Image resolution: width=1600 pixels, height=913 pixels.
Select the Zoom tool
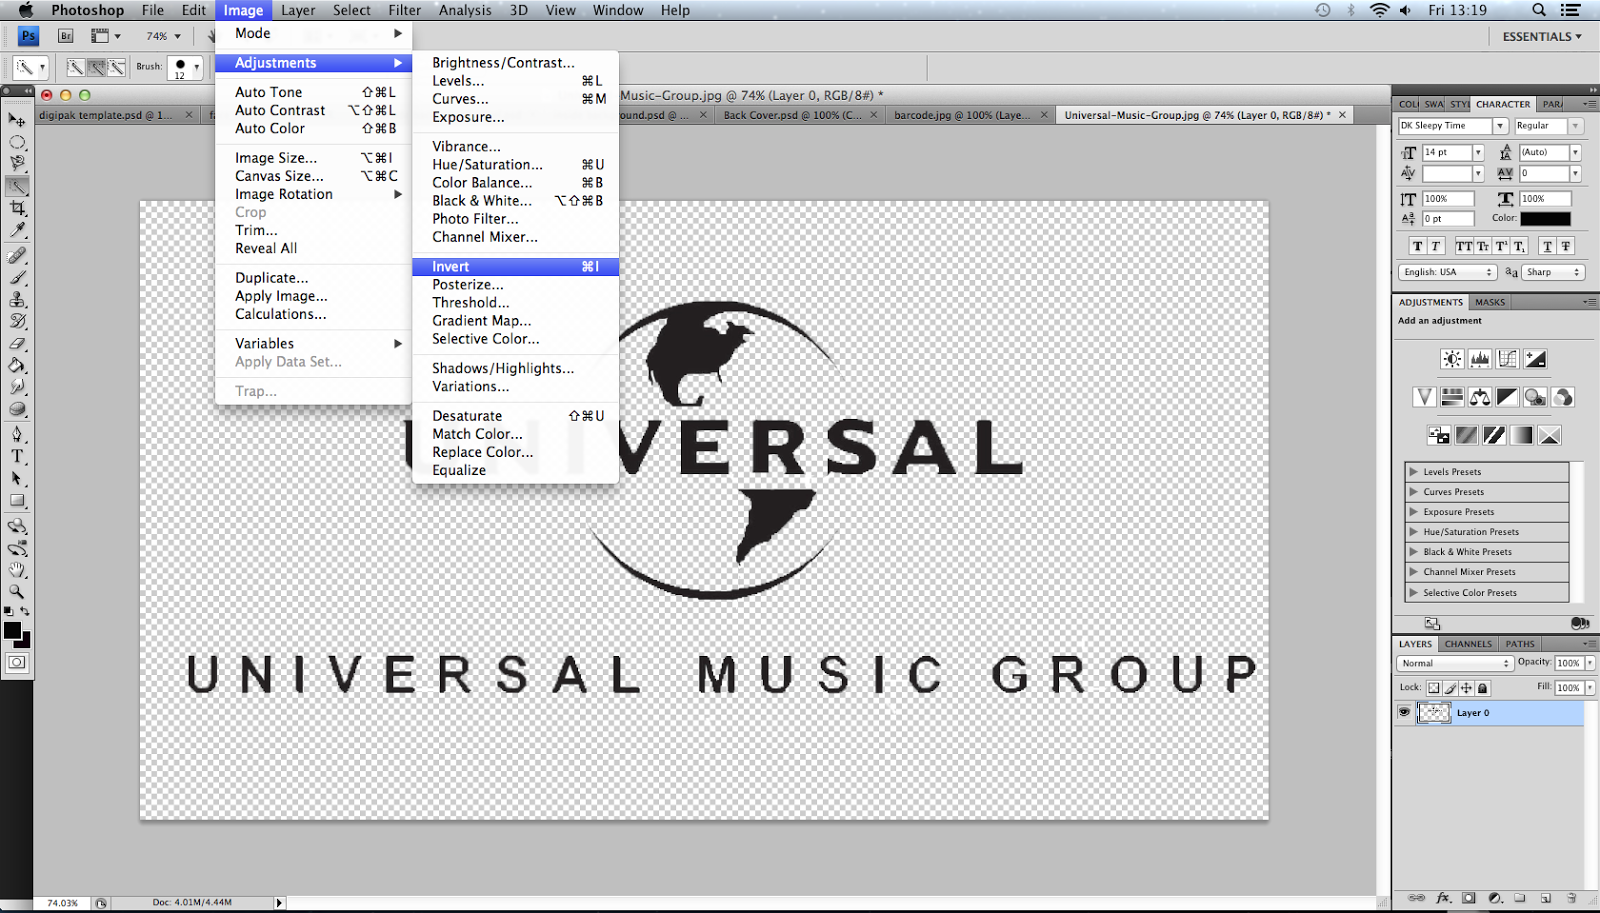pos(17,592)
